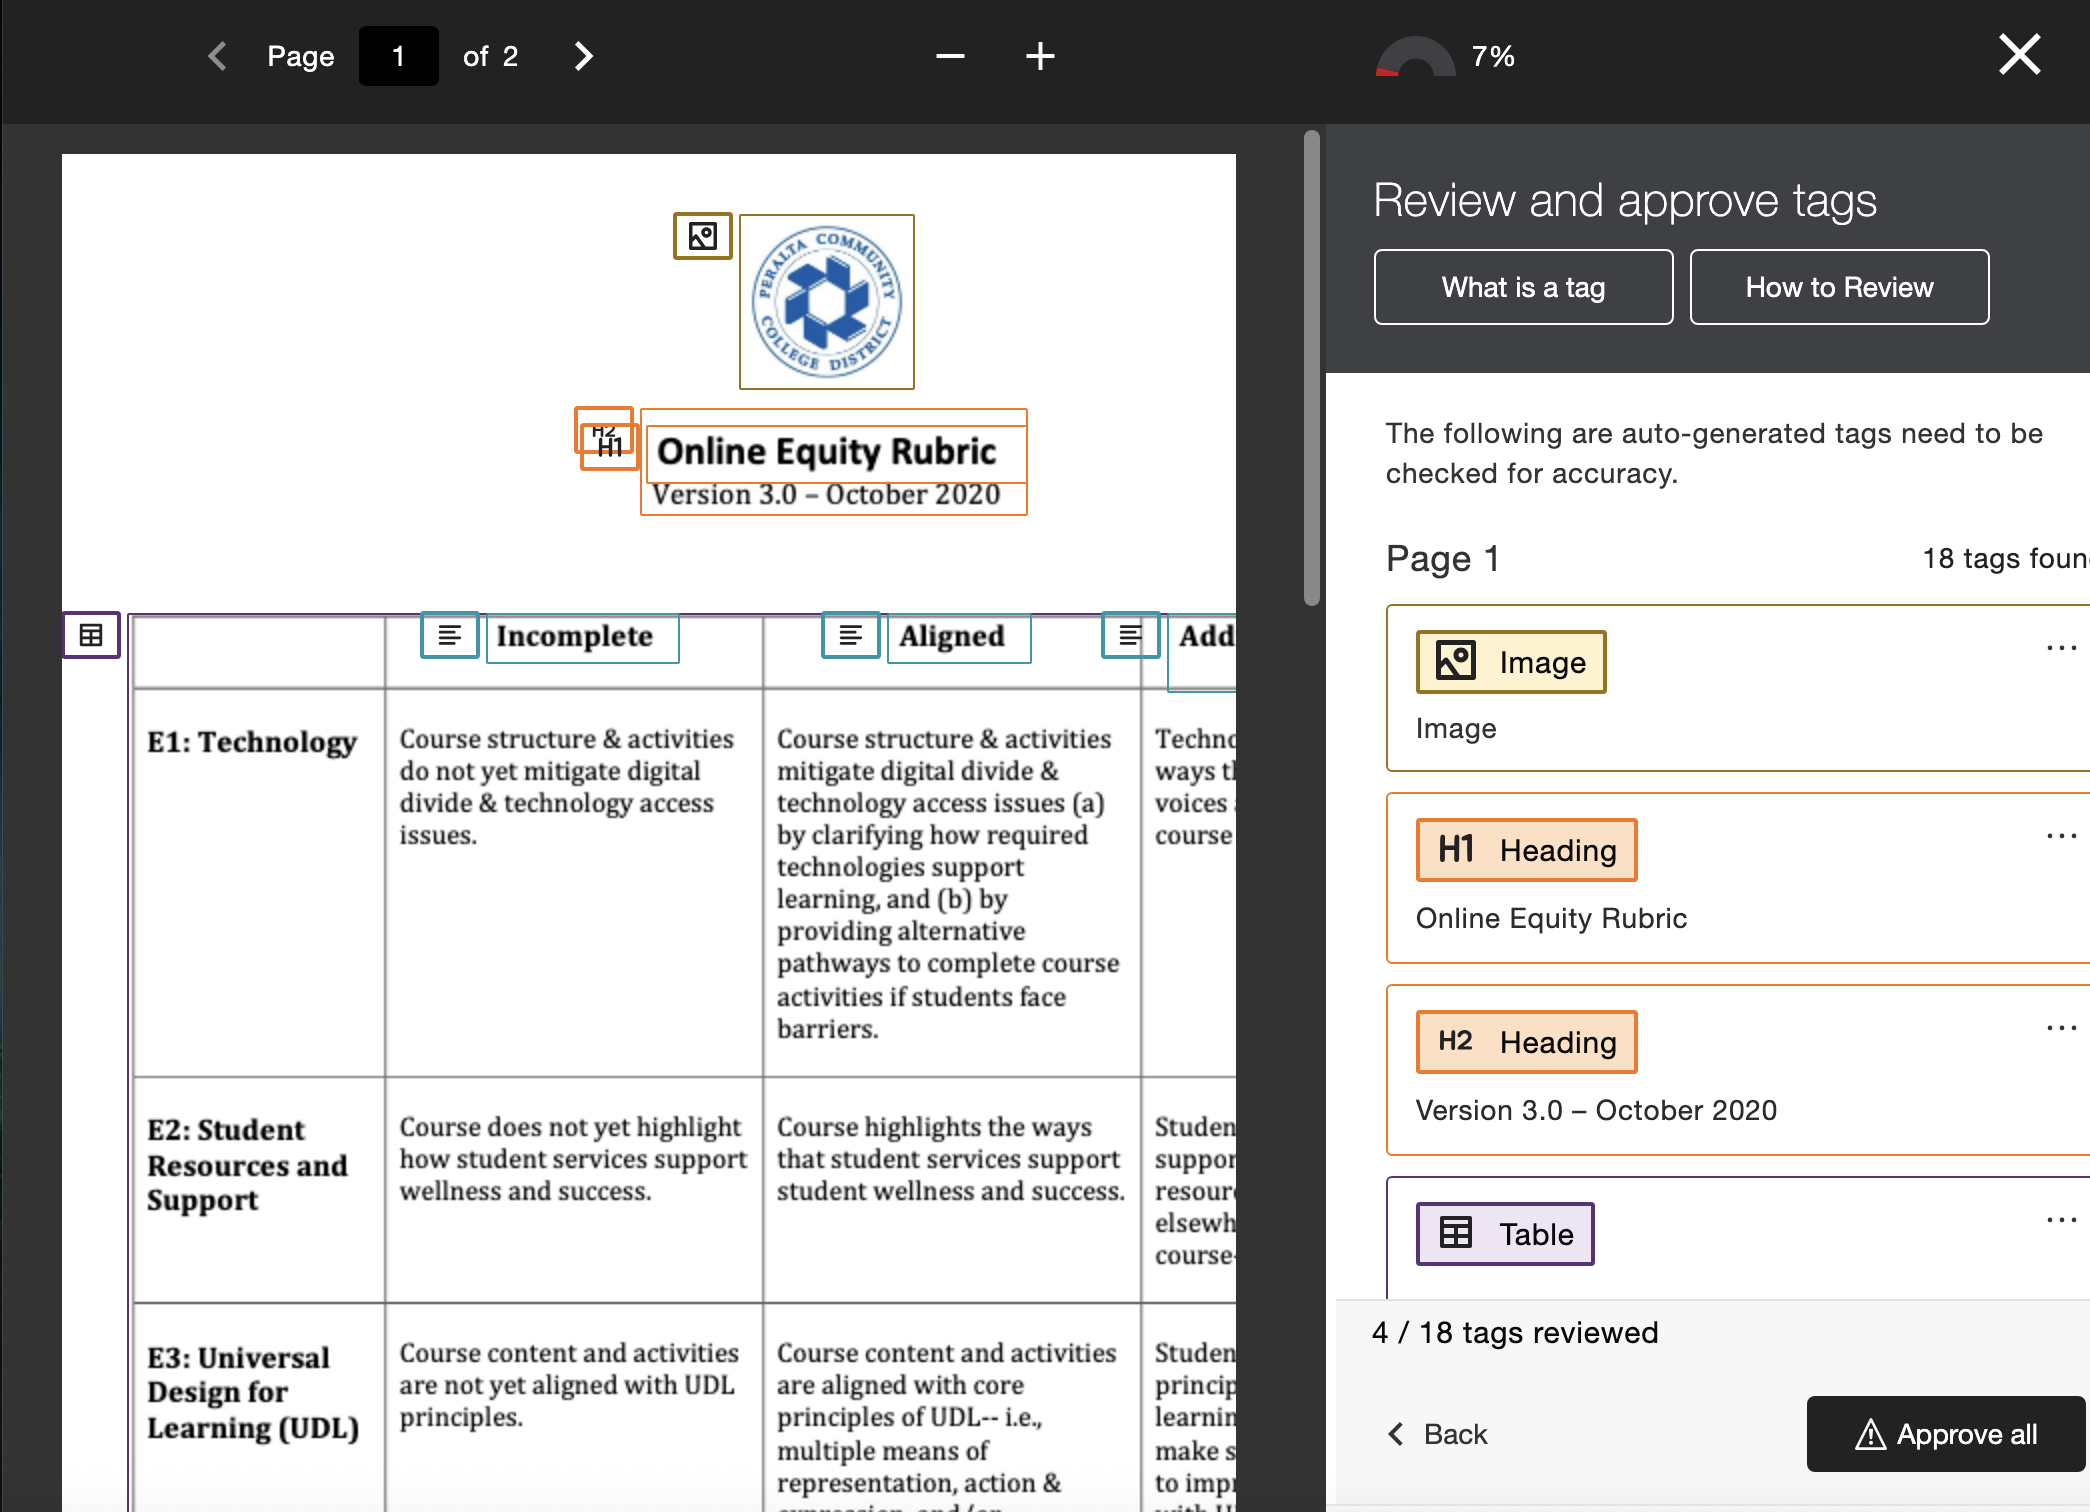Click the H2 Heading tag badge
Screen dimensions: 2090x1512
[x=1526, y=1042]
